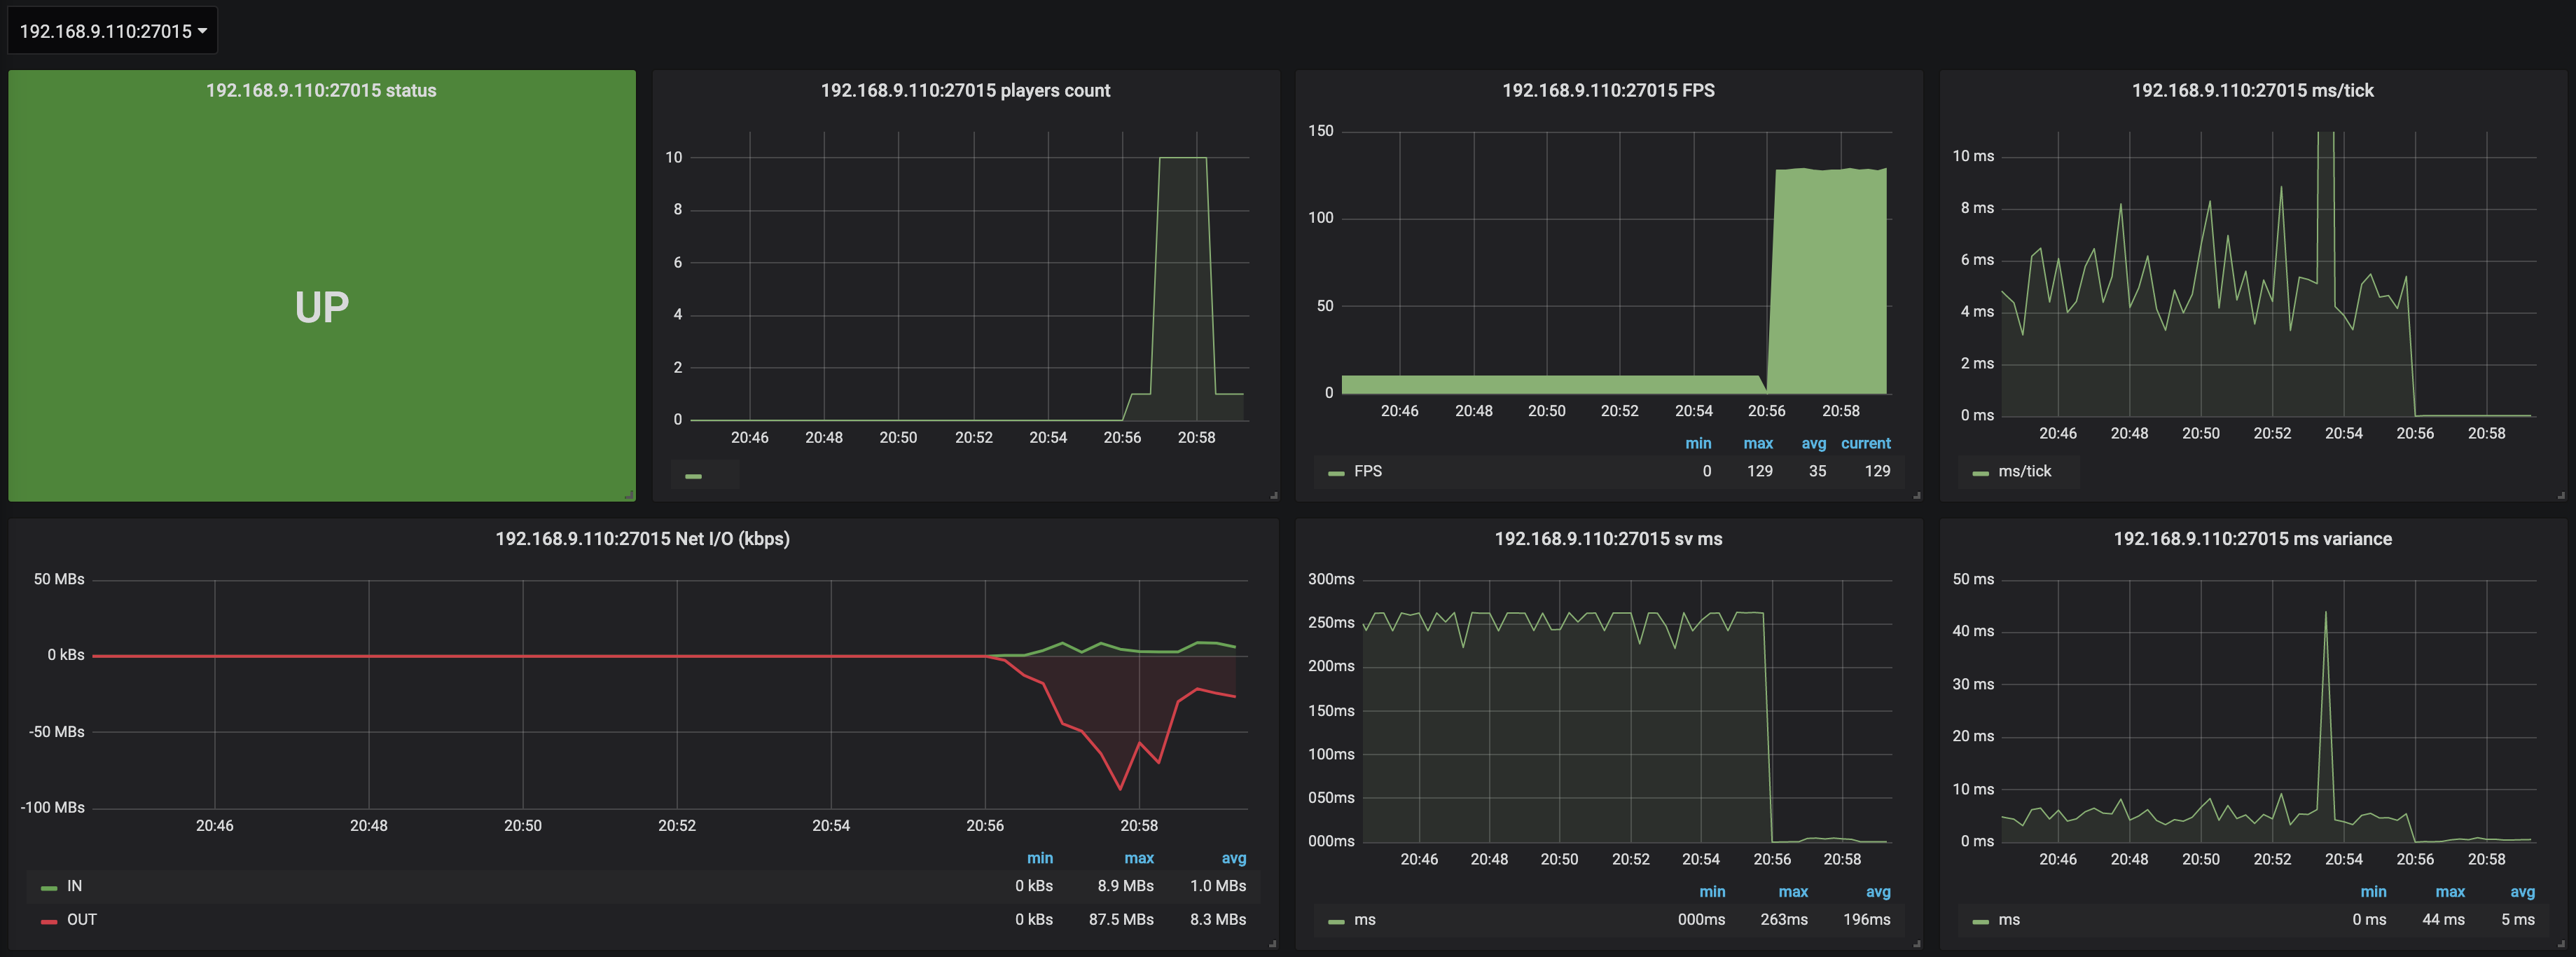Open the 192.168.9.110:27015 server selector dropdown

pos(112,31)
